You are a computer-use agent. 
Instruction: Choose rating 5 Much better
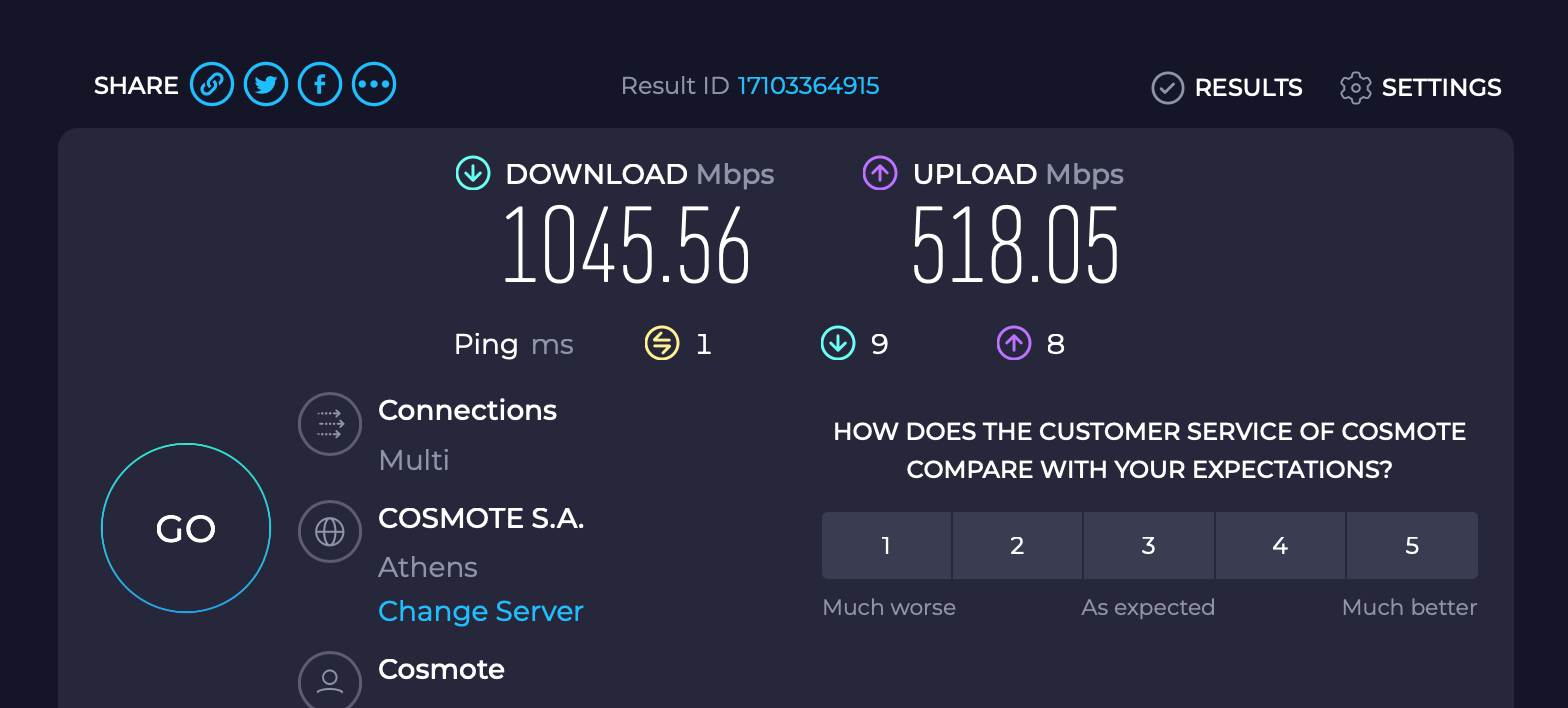pos(1412,546)
